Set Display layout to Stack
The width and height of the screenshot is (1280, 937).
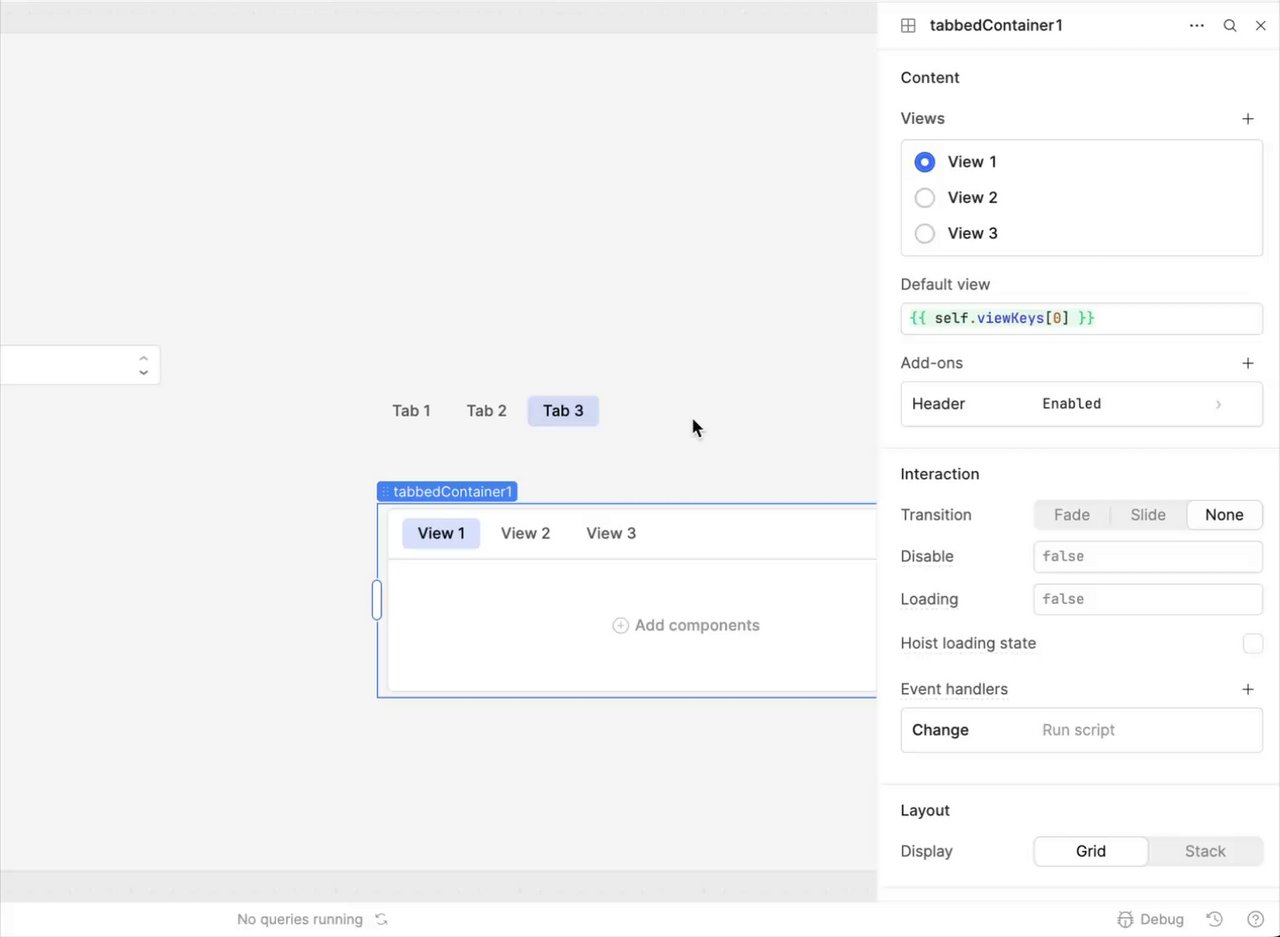click(1204, 851)
